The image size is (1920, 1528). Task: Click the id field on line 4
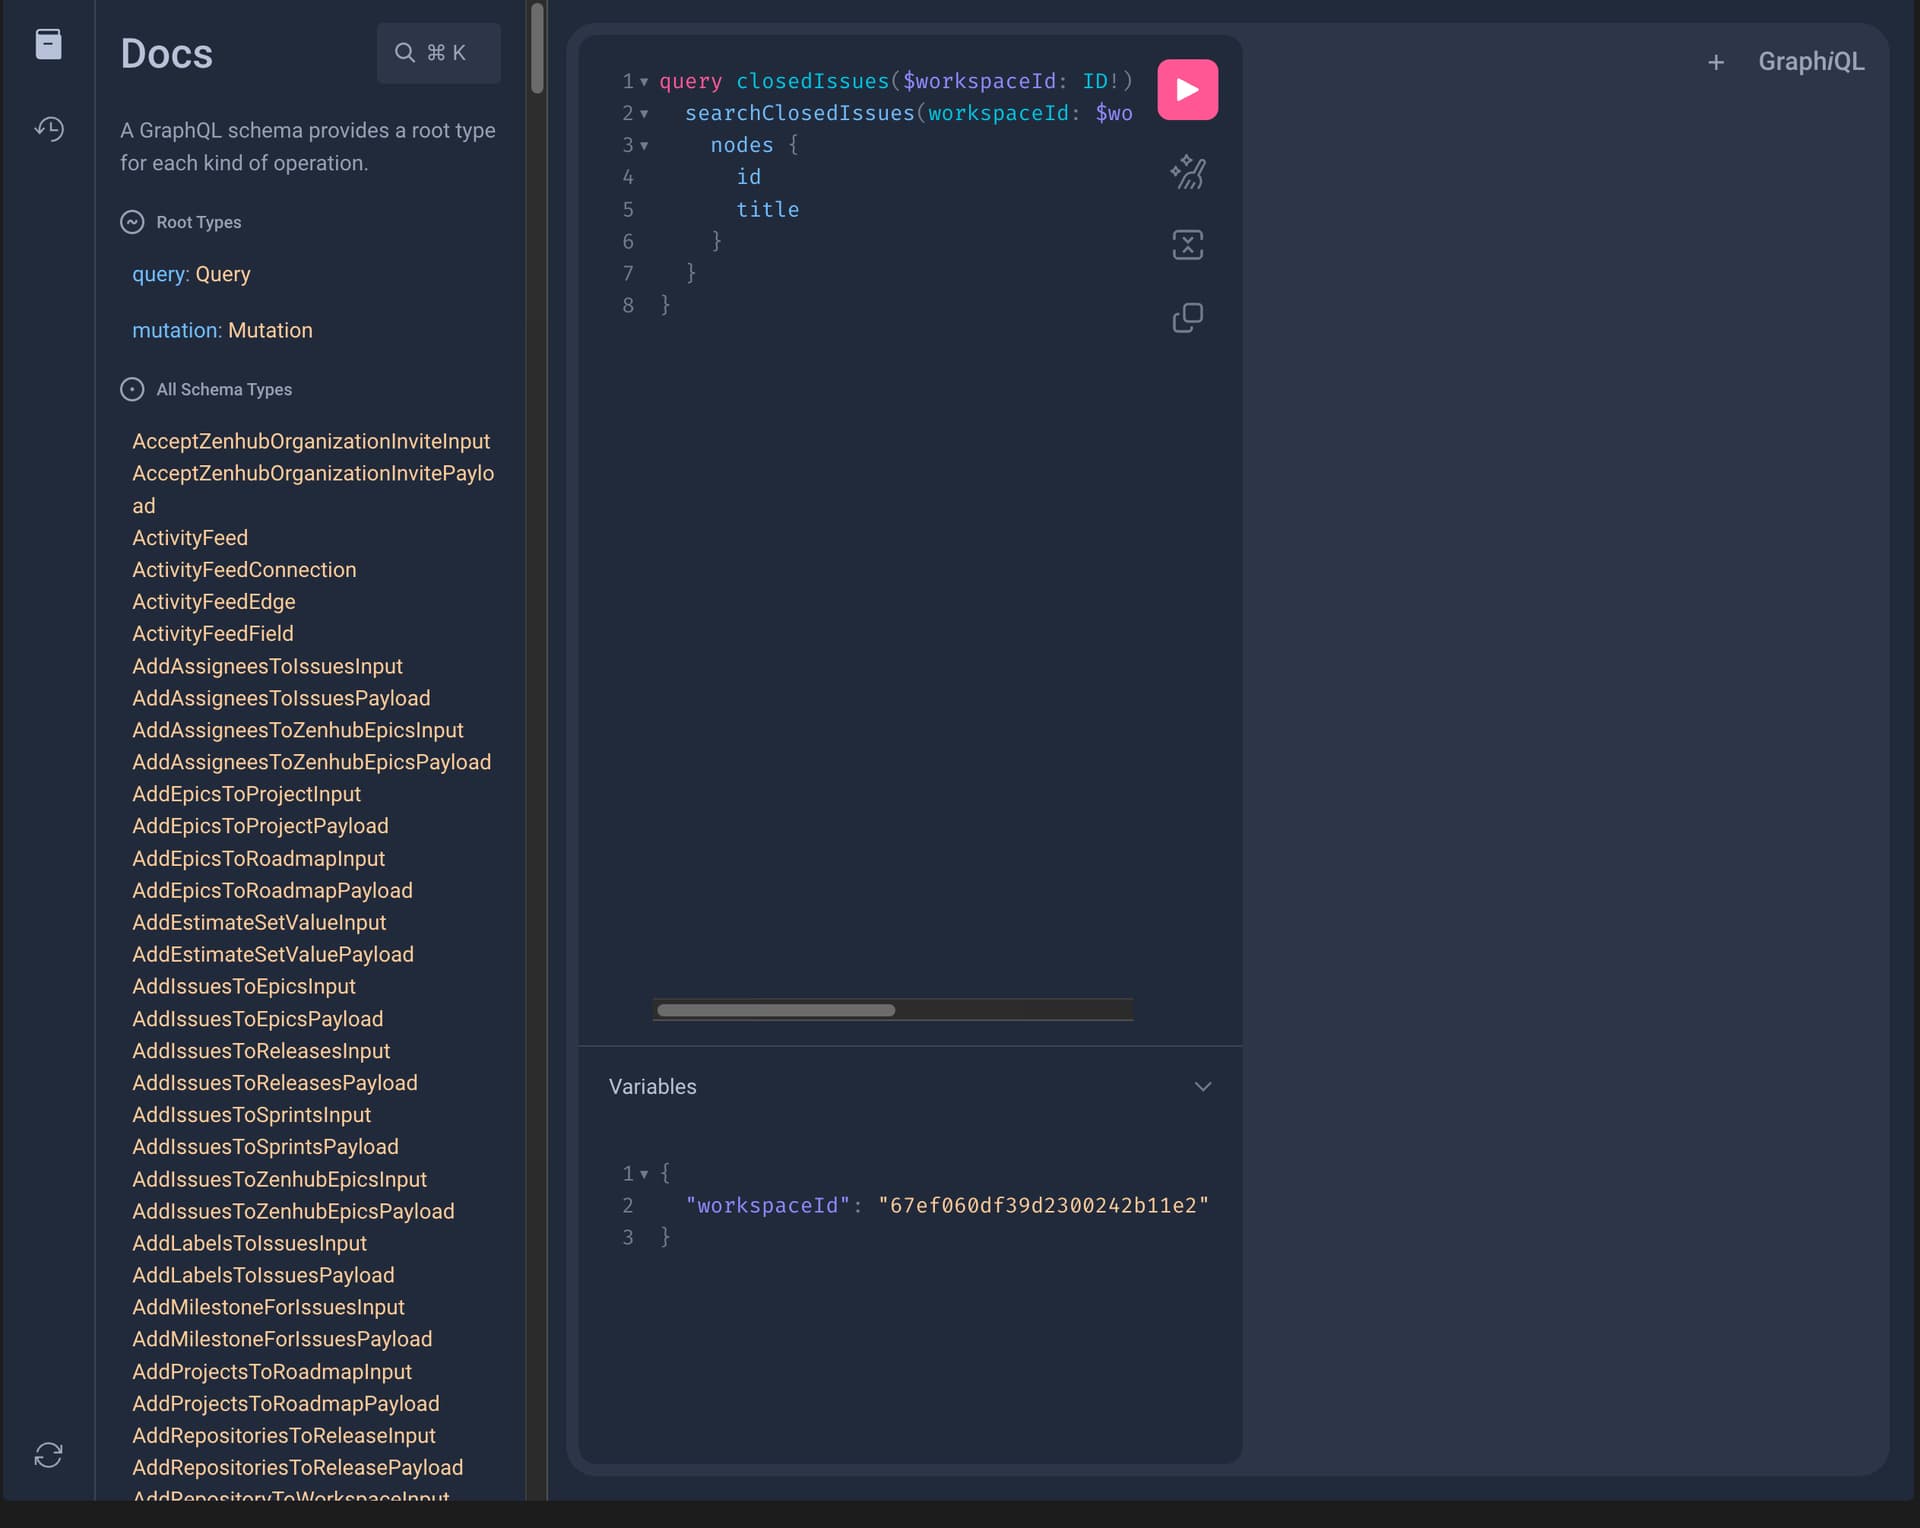click(748, 177)
